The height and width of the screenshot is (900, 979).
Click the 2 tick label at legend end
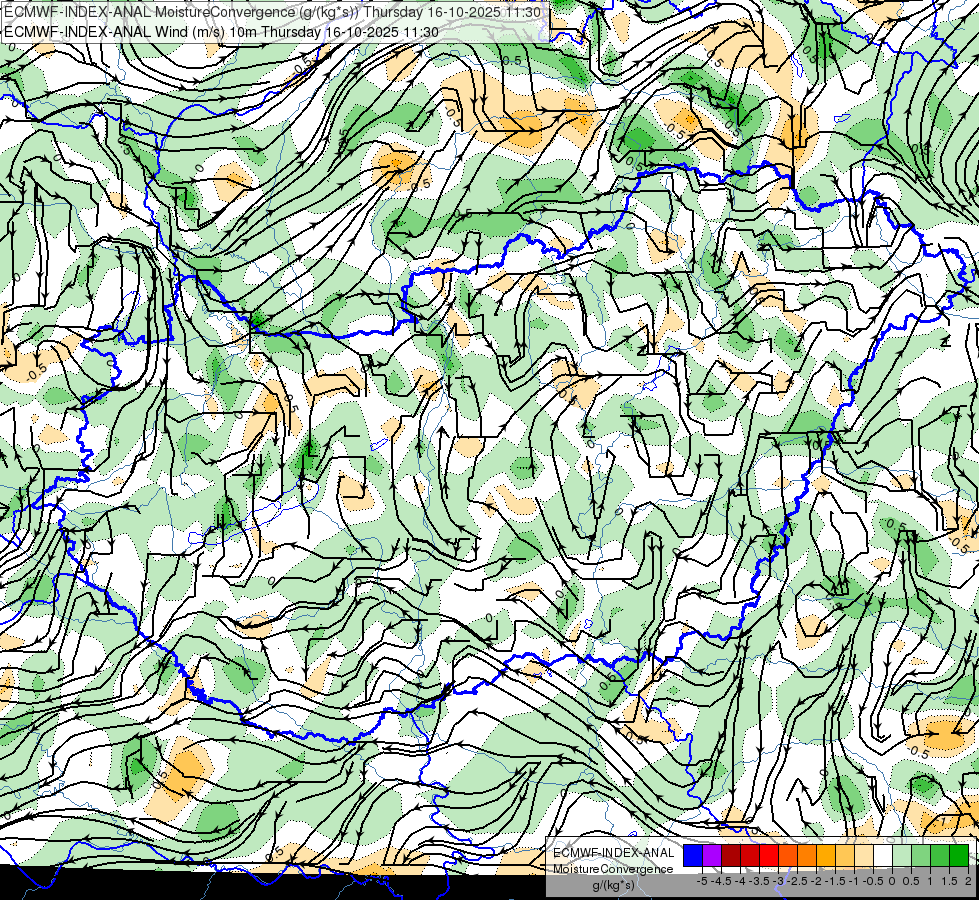[968, 881]
